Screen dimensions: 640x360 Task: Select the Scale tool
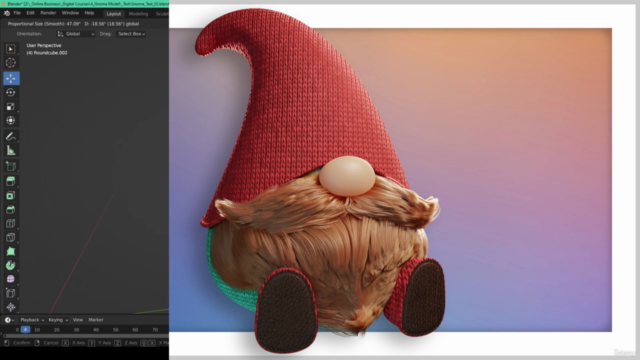coord(11,107)
